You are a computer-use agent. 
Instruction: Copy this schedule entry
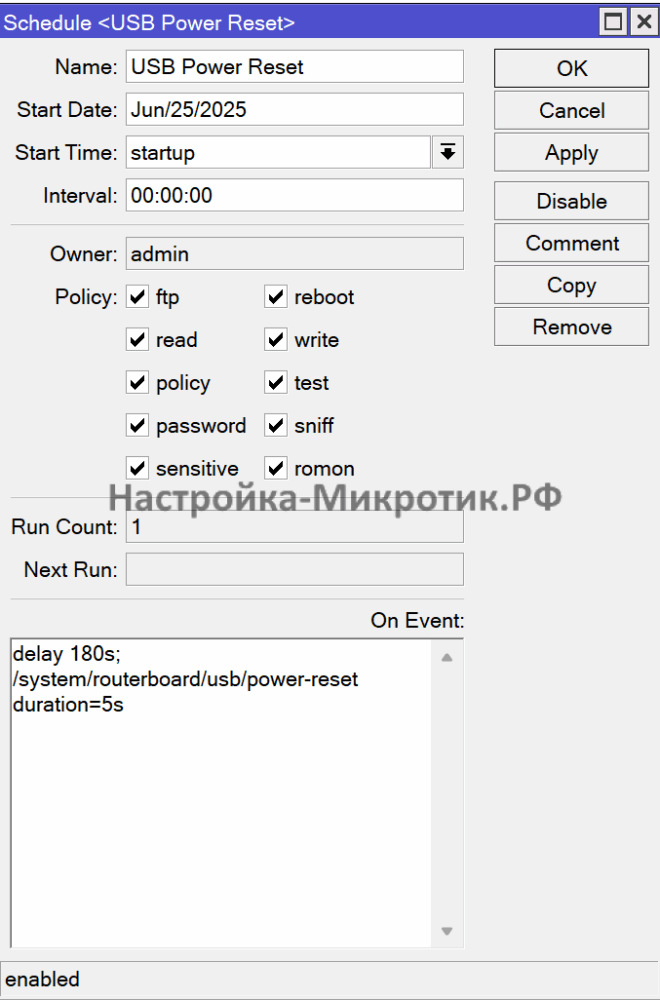coord(571,285)
